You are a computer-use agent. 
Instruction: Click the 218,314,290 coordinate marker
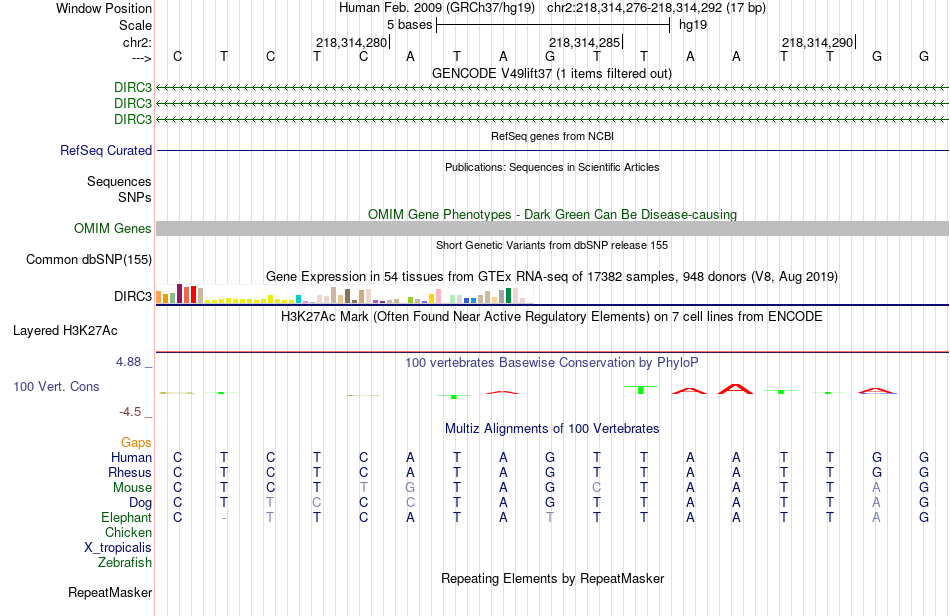pos(817,42)
